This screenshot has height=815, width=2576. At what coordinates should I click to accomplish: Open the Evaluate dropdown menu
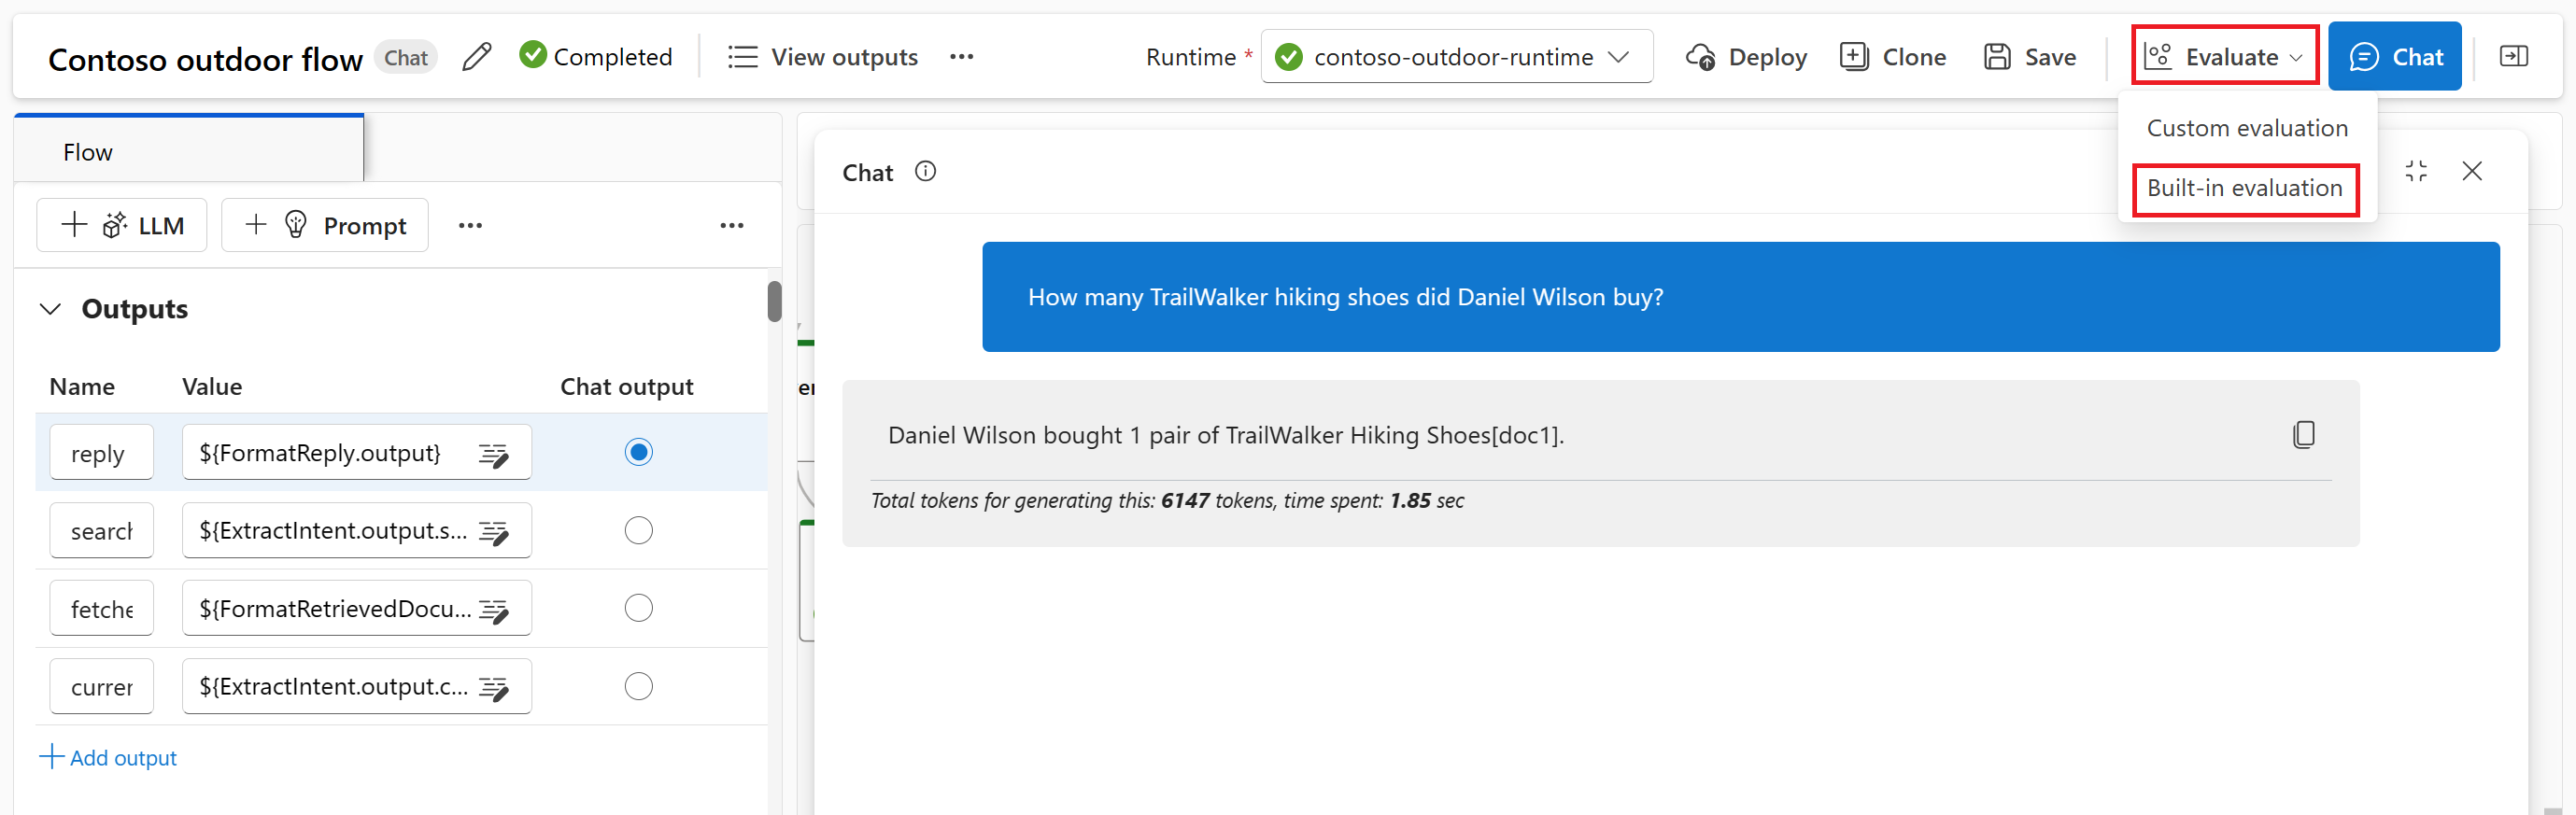coord(2225,57)
